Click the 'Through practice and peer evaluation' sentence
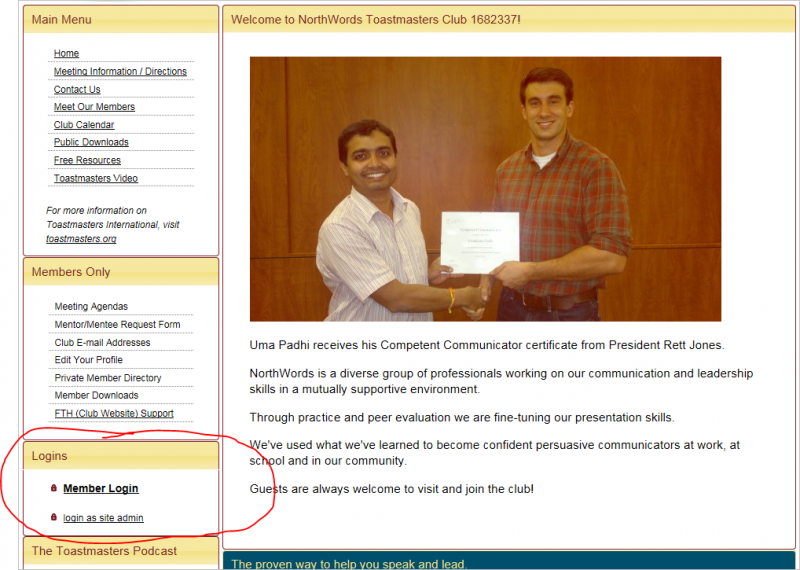Image resolution: width=800 pixels, height=570 pixels. click(462, 417)
